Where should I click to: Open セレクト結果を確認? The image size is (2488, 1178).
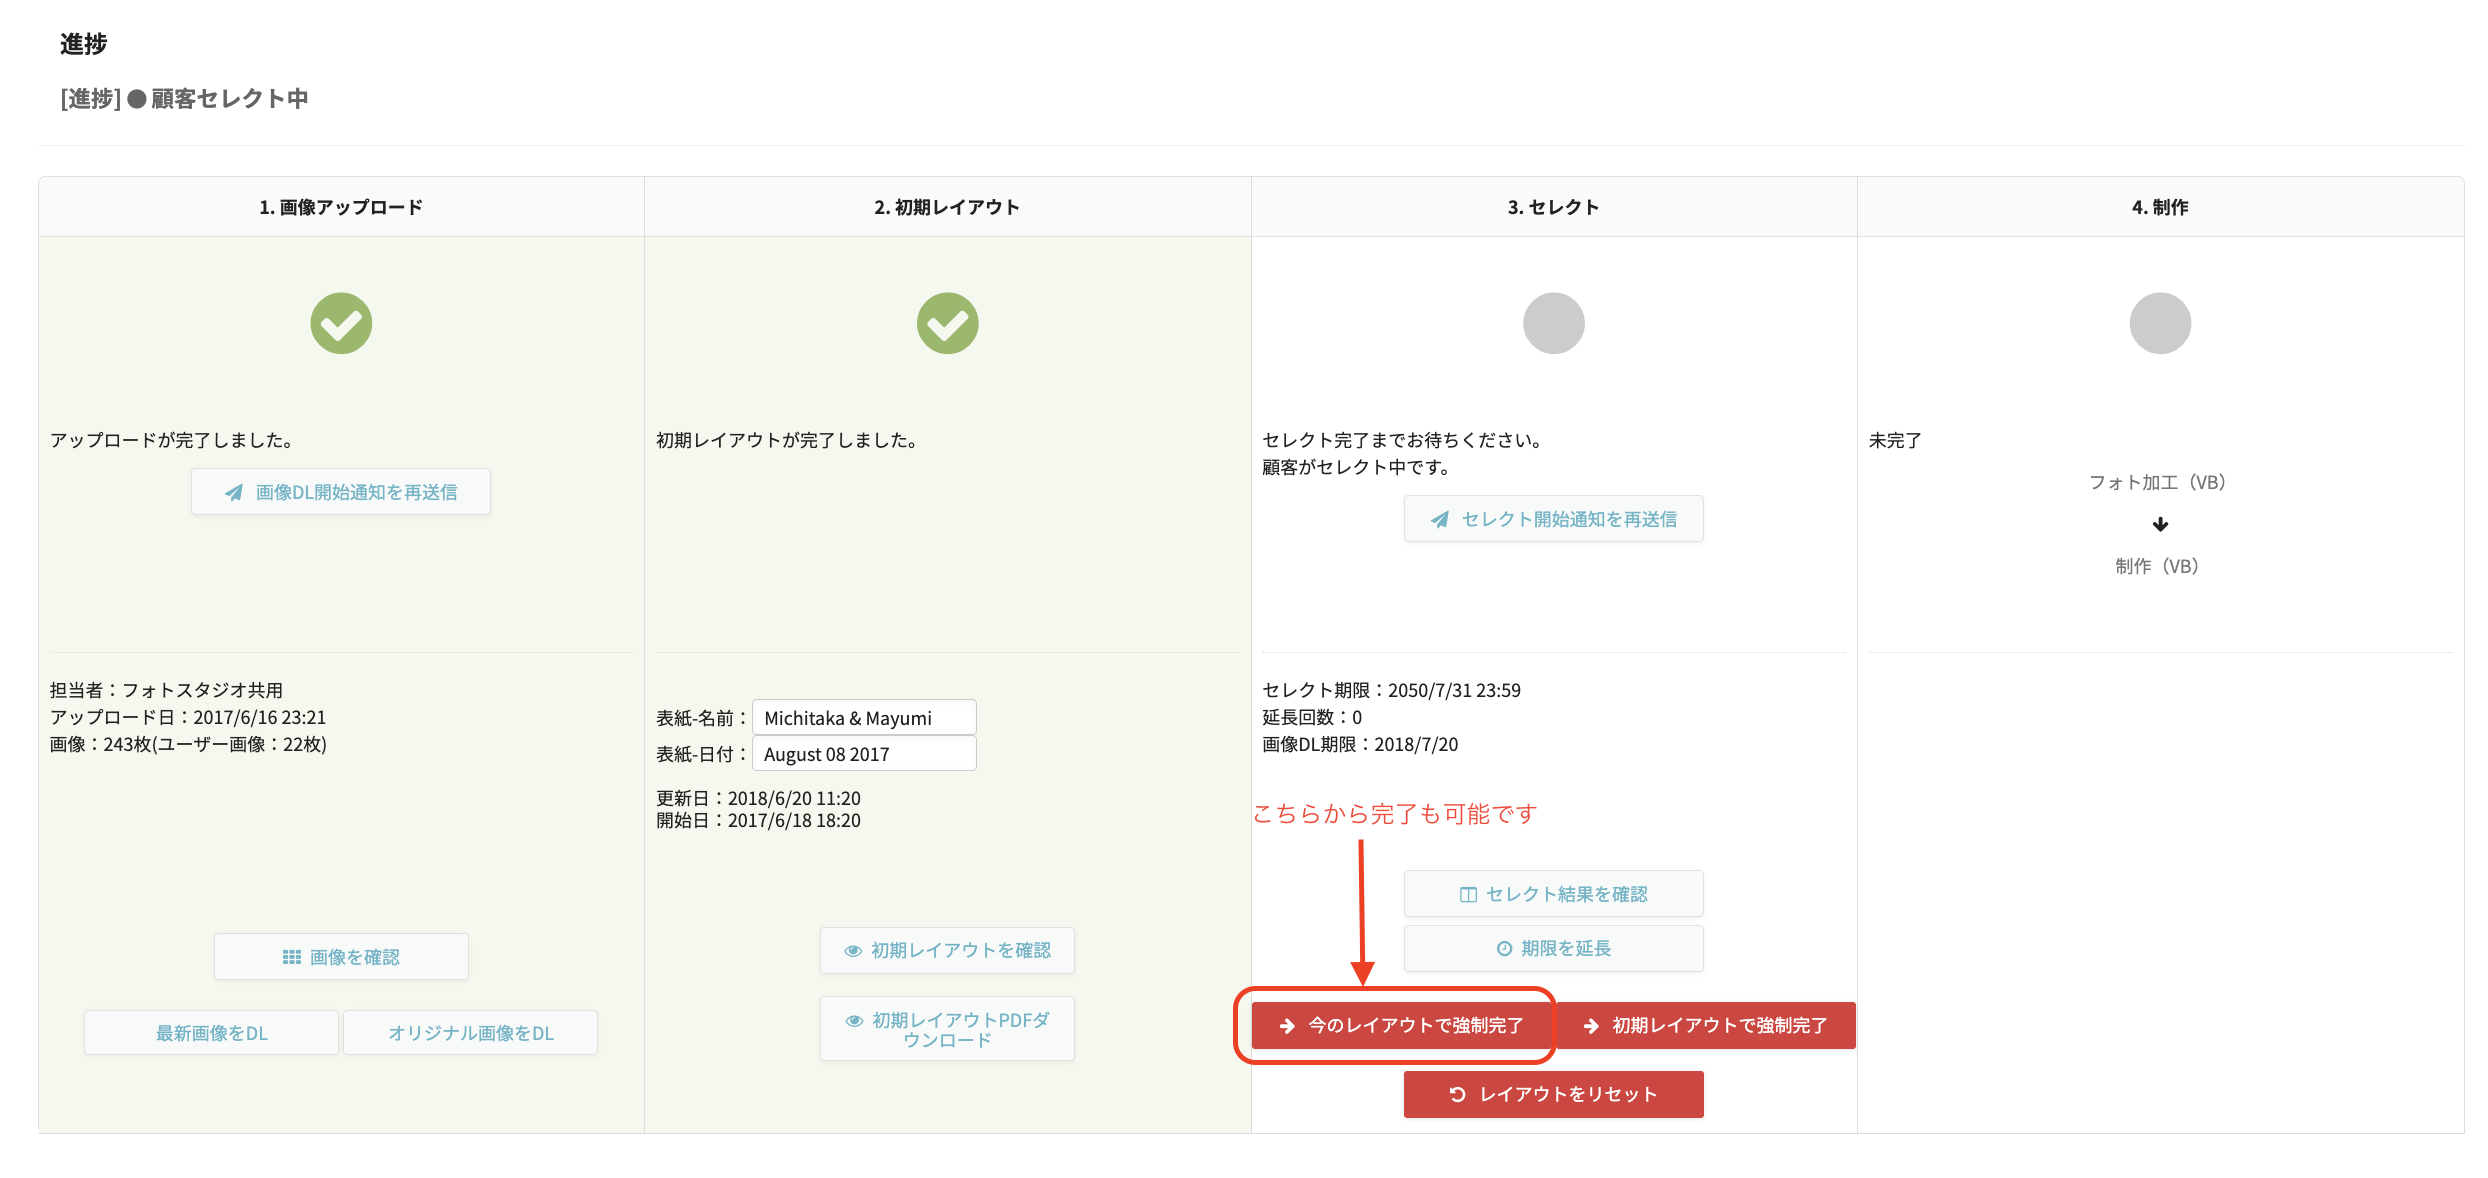[x=1553, y=894]
